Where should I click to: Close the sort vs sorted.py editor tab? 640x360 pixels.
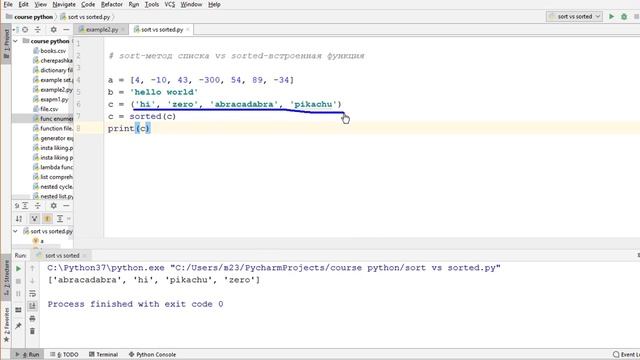(188, 30)
